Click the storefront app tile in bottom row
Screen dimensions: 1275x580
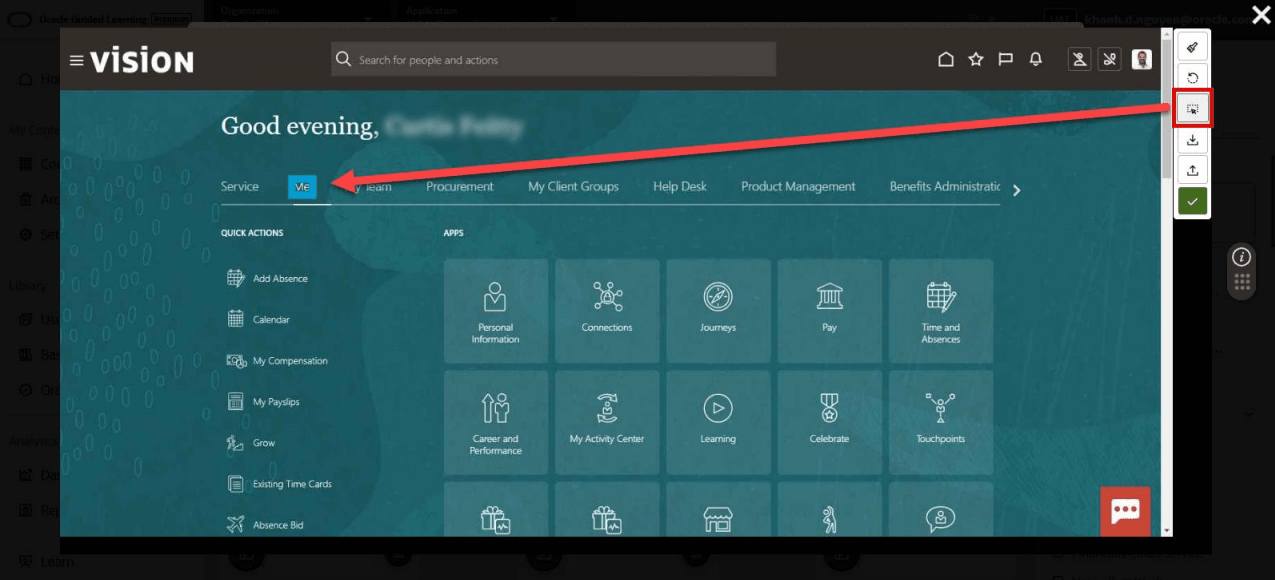pos(718,510)
